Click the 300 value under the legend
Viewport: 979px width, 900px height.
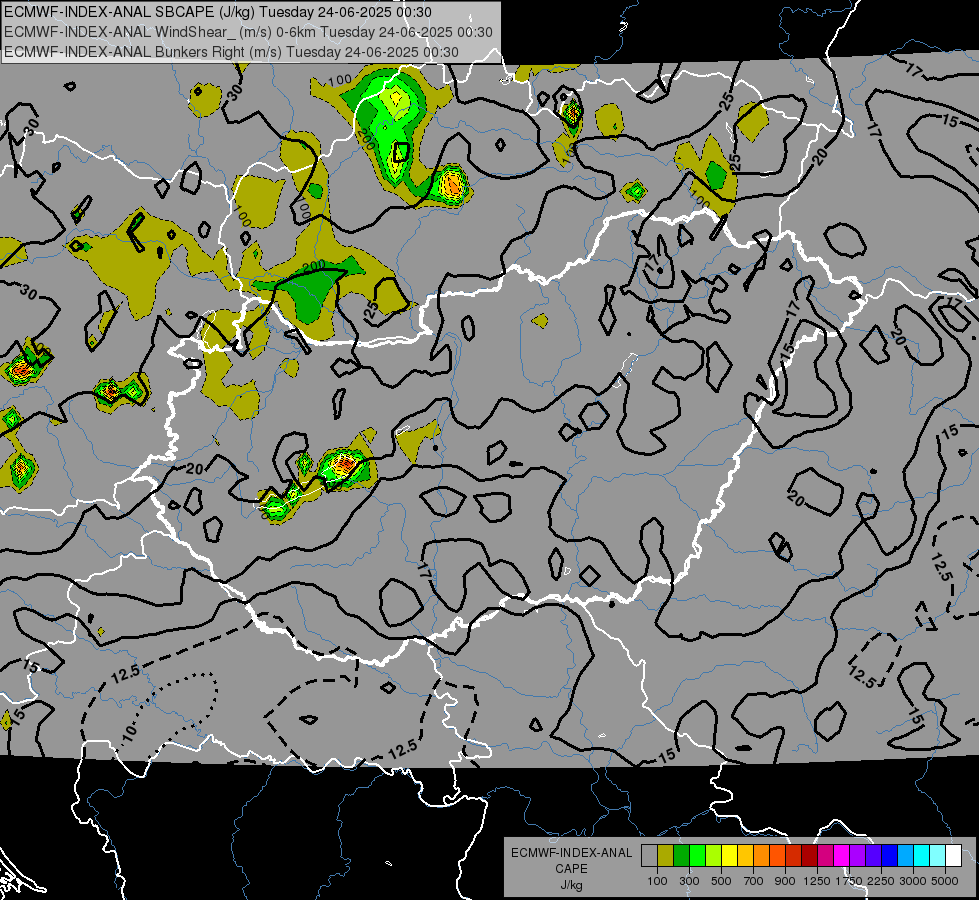pyautogui.click(x=689, y=881)
